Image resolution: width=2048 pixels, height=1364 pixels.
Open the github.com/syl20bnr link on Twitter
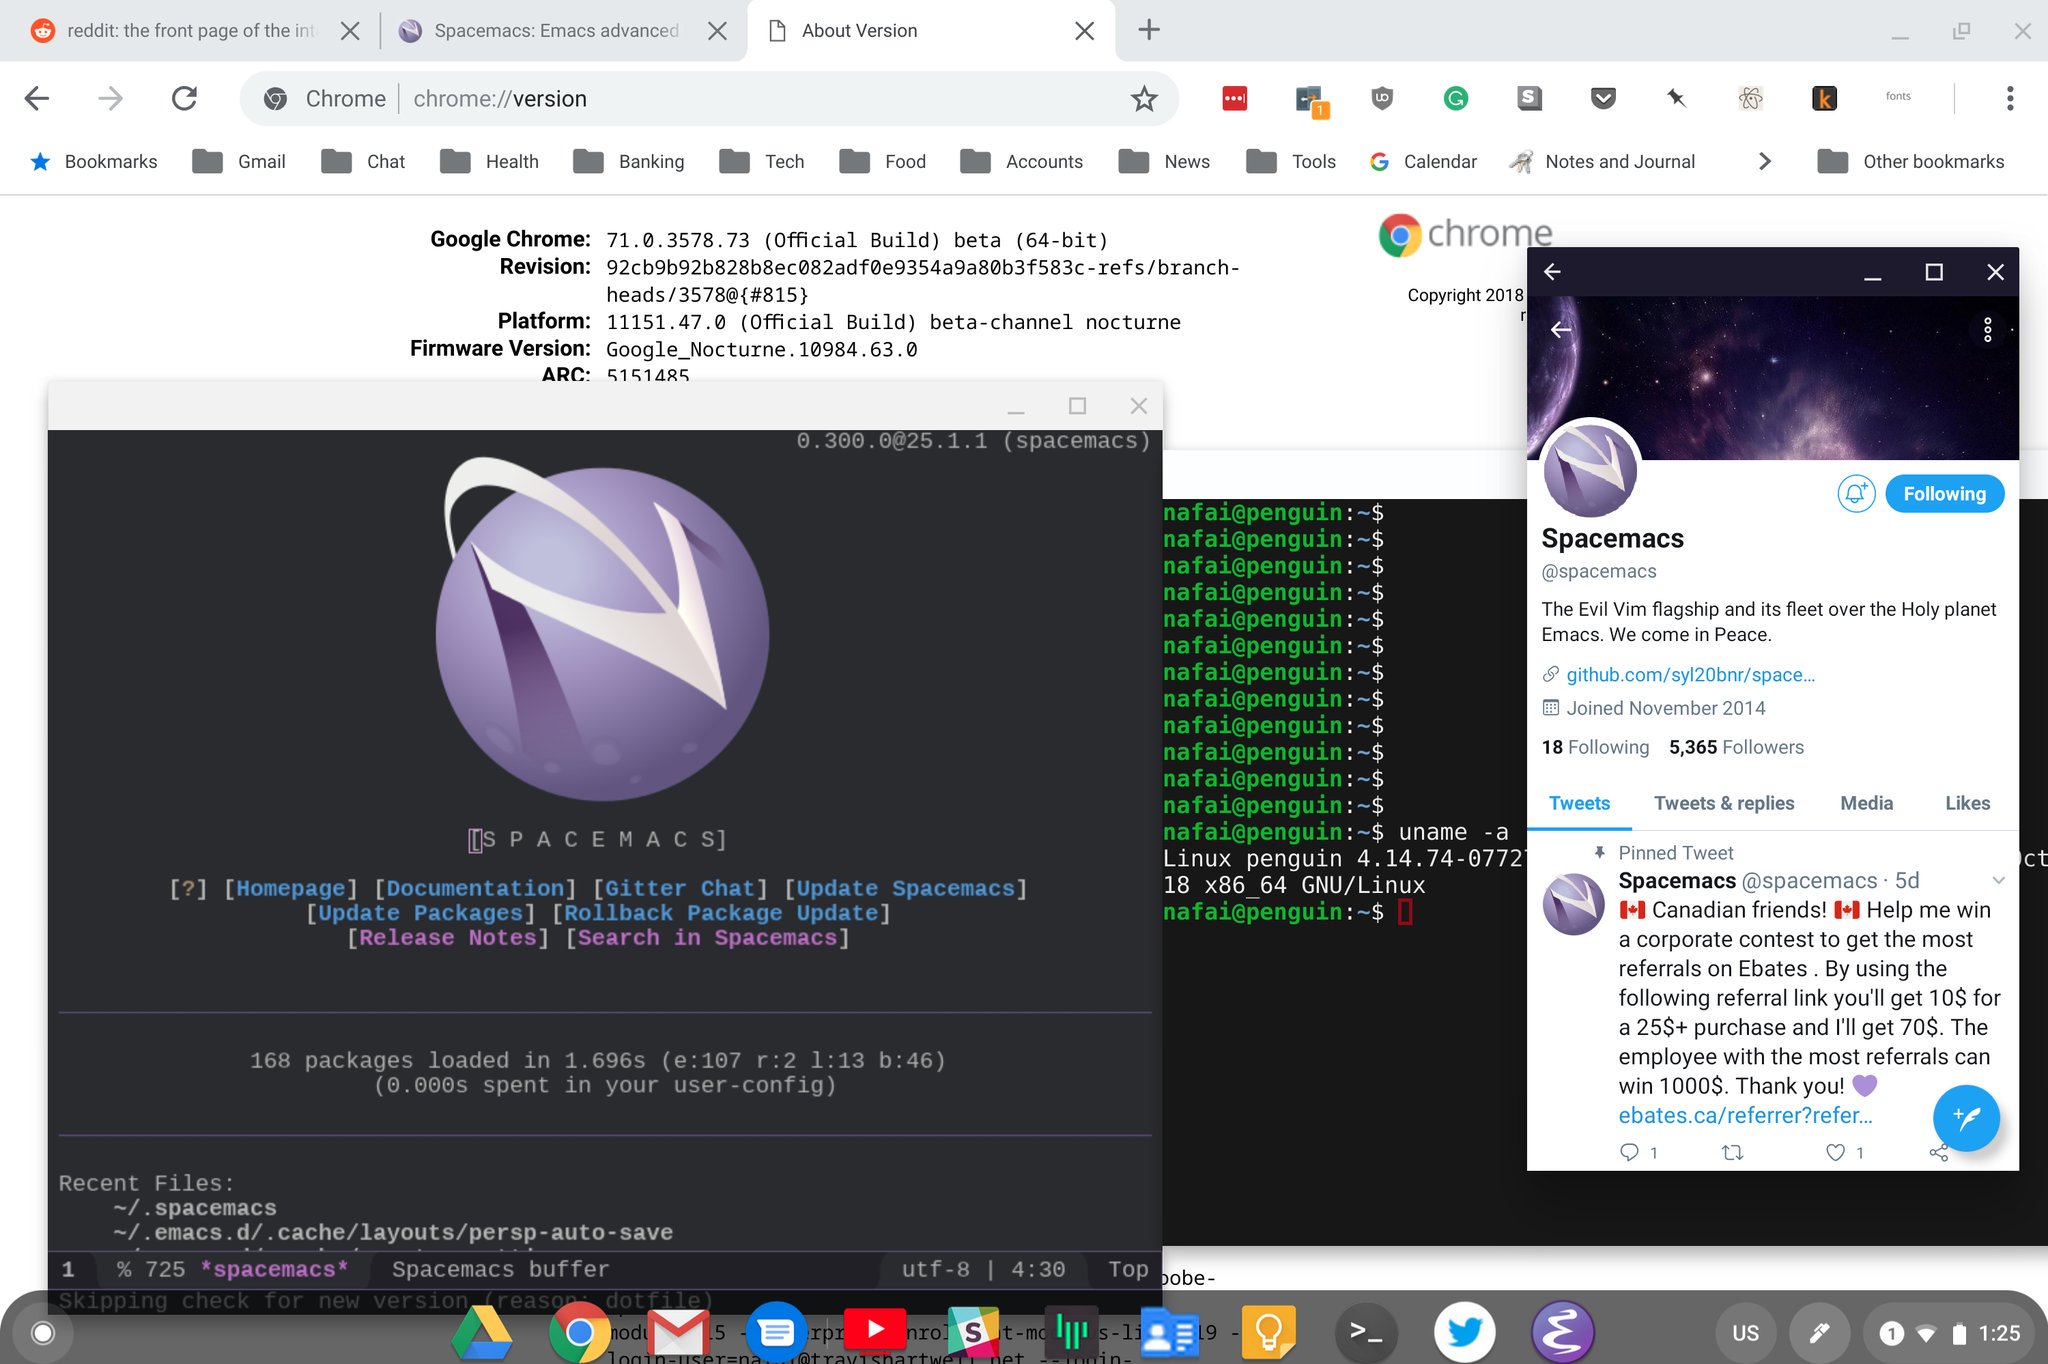point(1690,675)
